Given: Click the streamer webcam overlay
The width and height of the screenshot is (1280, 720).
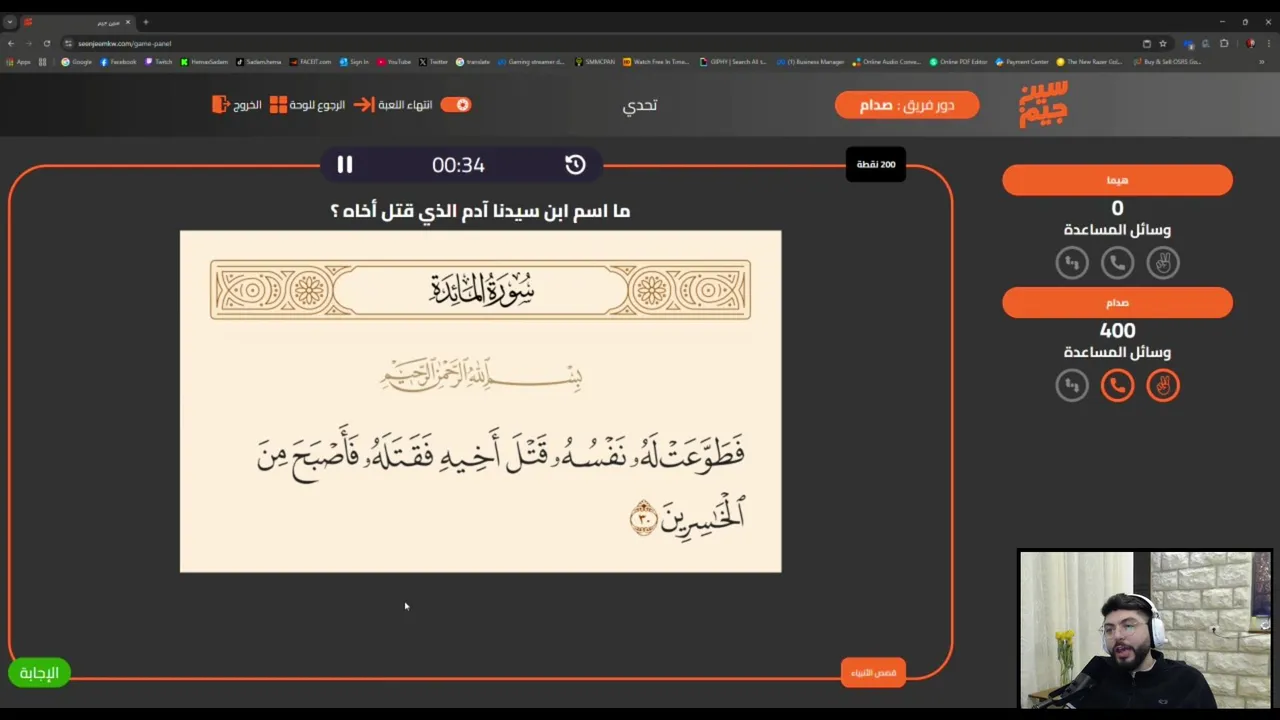Looking at the screenshot, I should point(1145,629).
